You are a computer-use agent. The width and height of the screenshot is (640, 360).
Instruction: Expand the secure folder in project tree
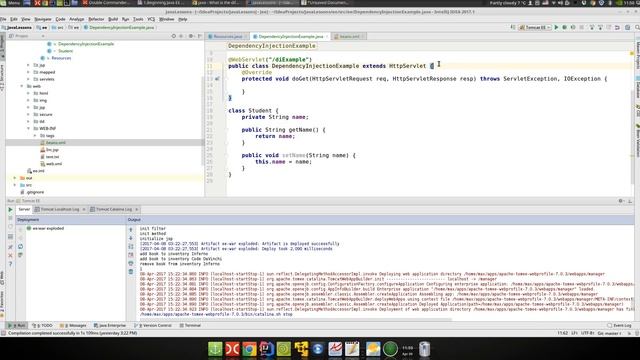(29, 114)
